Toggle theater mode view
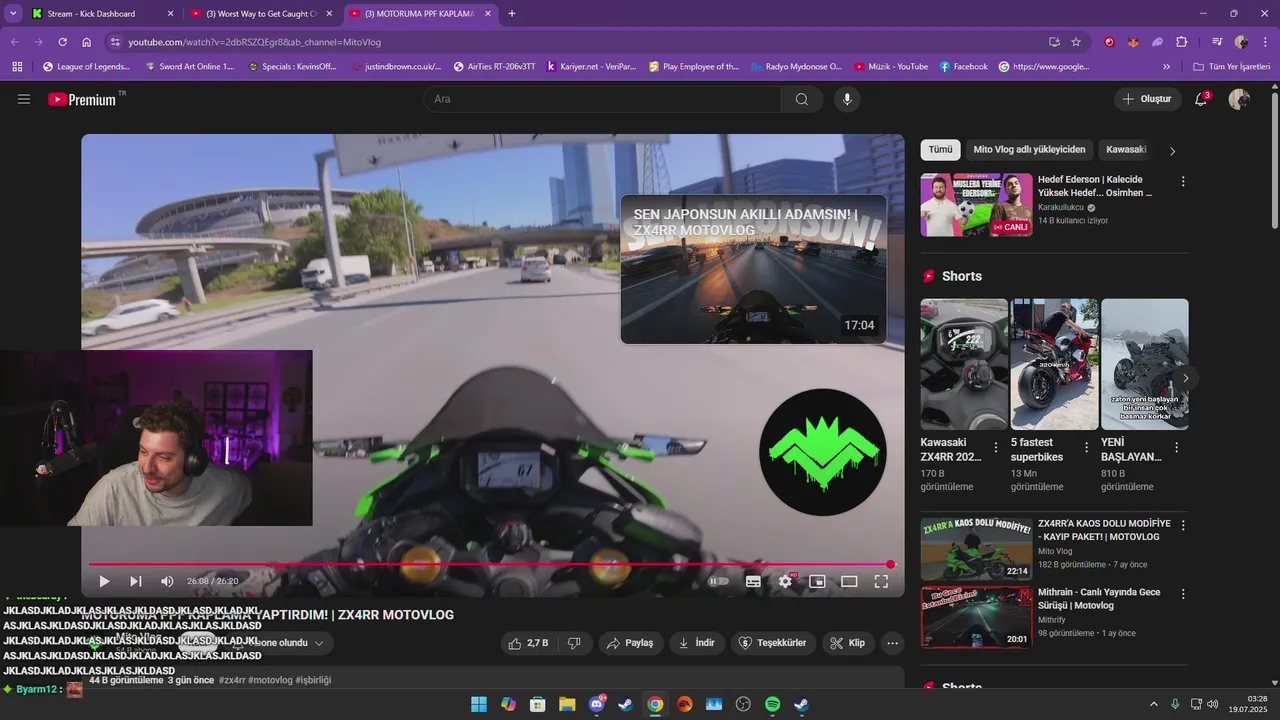The height and width of the screenshot is (720, 1280). pos(849,581)
